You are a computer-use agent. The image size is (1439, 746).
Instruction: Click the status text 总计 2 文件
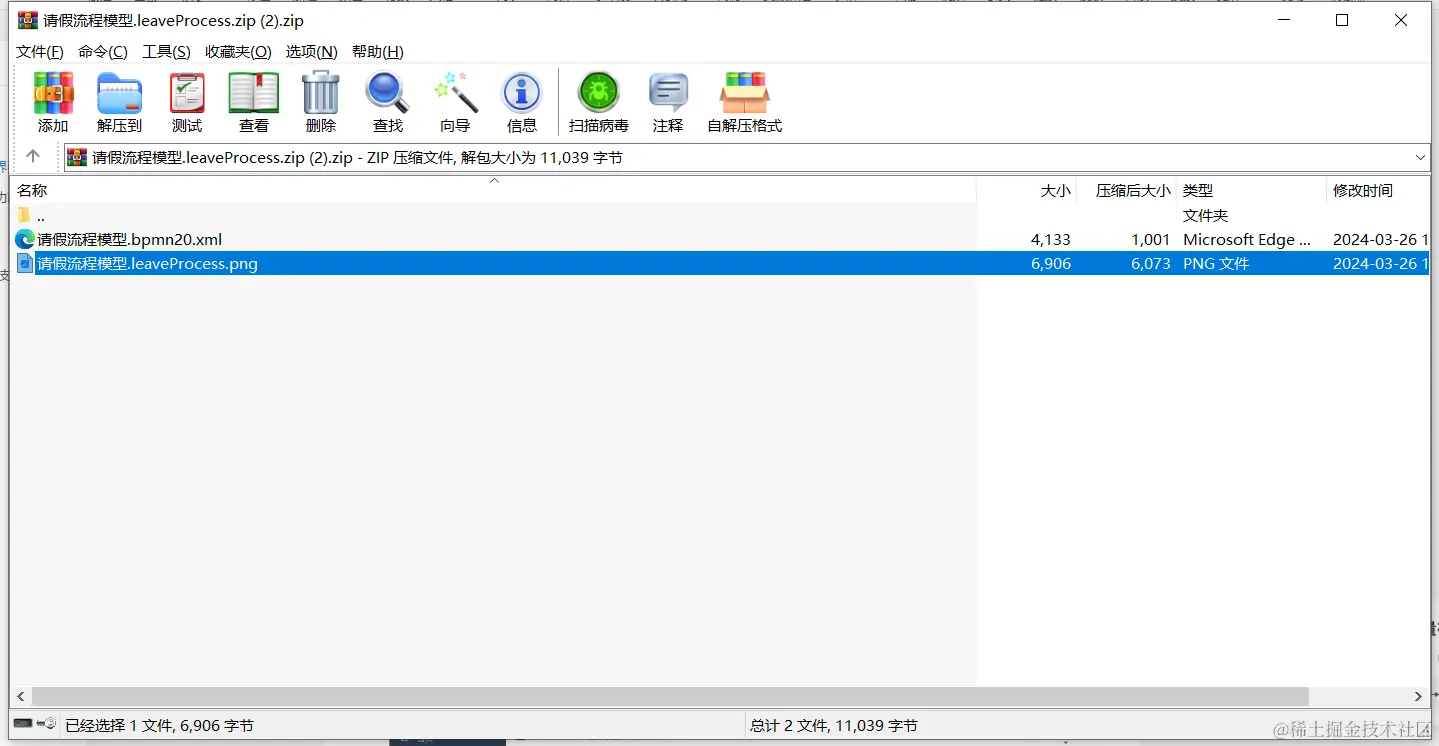[834, 726]
